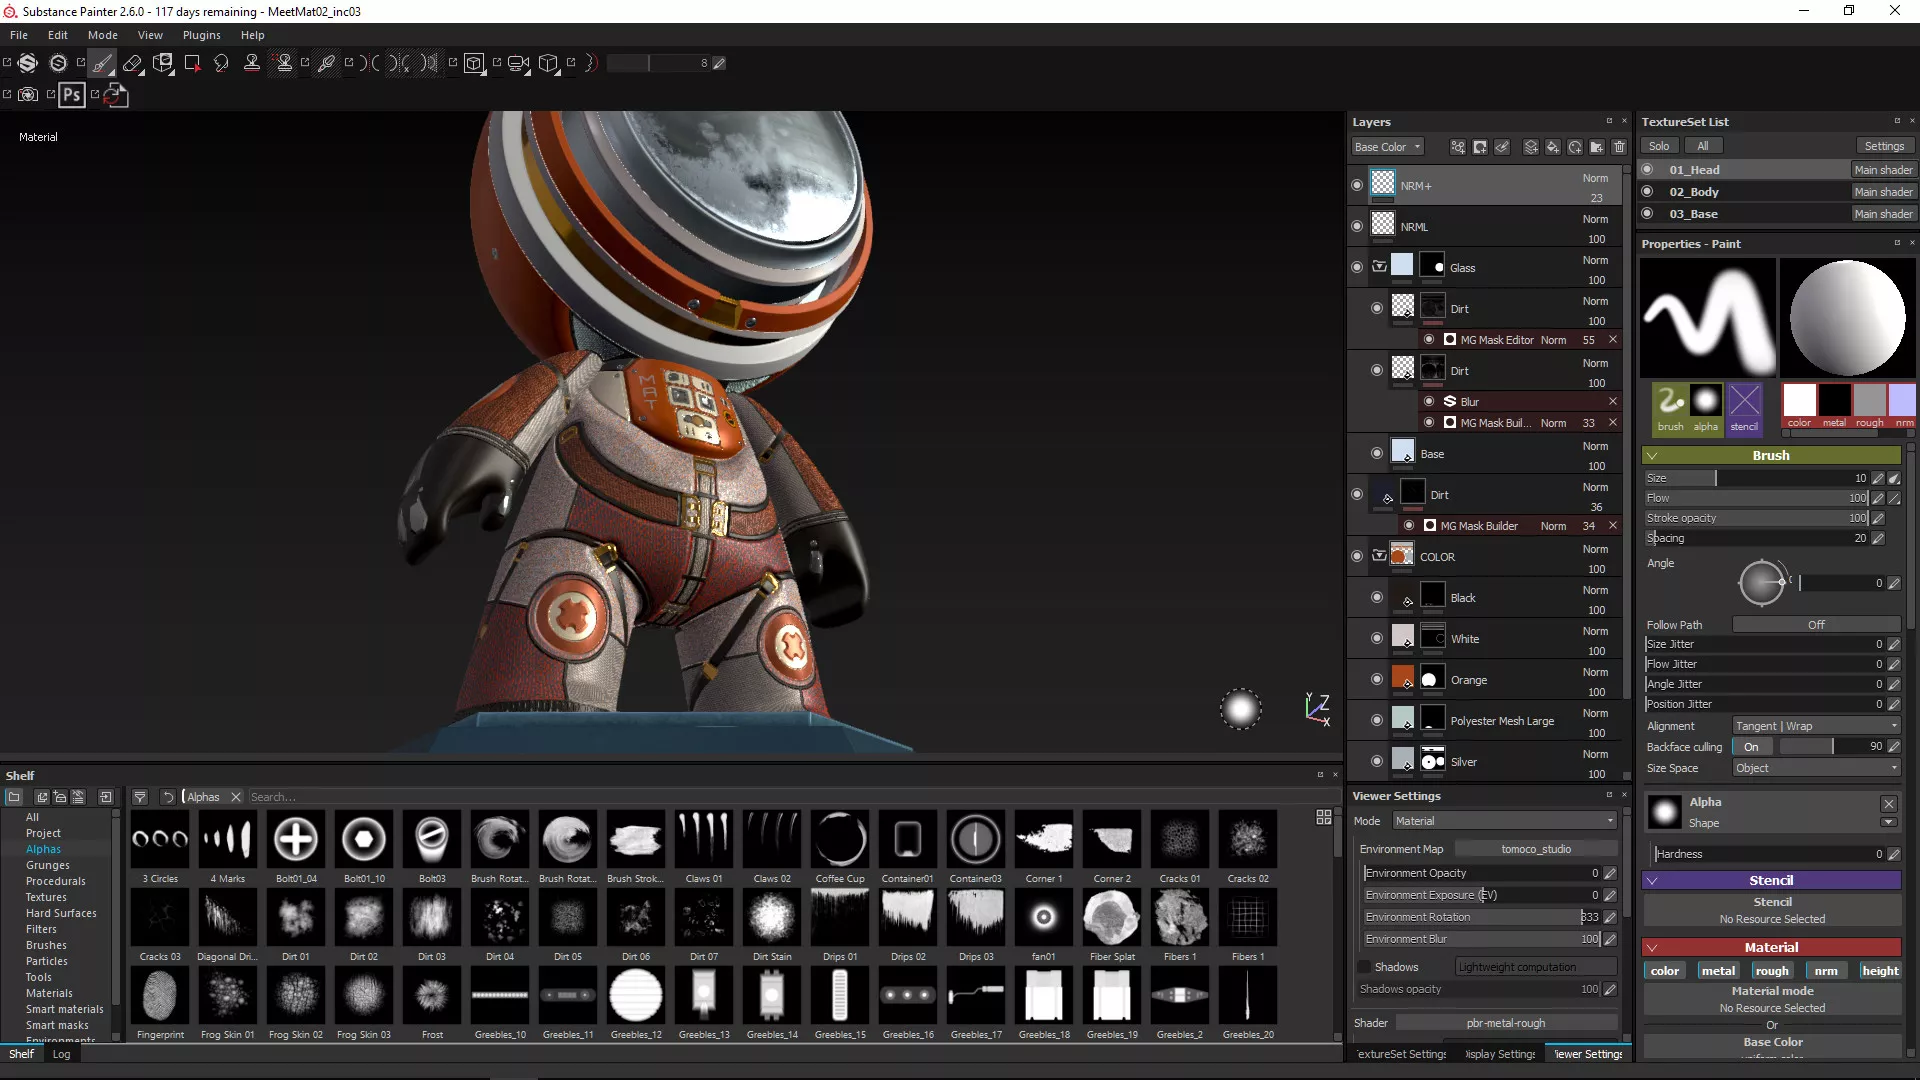The image size is (1920, 1080).
Task: Add a folder in Layers panel
Action: click(1597, 147)
